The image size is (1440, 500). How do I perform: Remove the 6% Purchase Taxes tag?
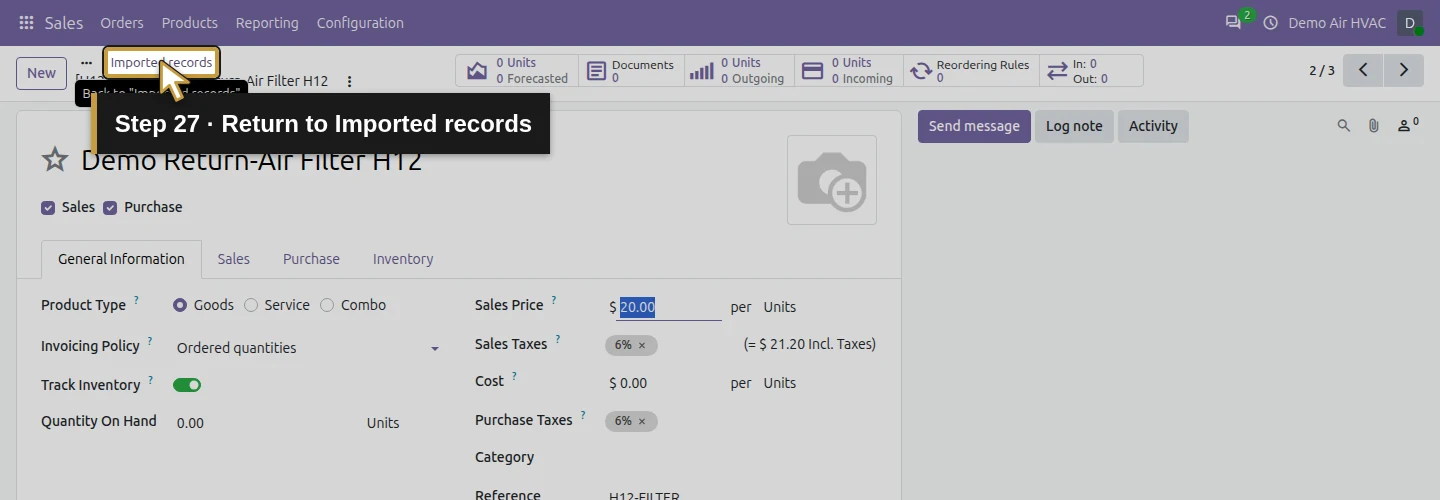click(642, 421)
